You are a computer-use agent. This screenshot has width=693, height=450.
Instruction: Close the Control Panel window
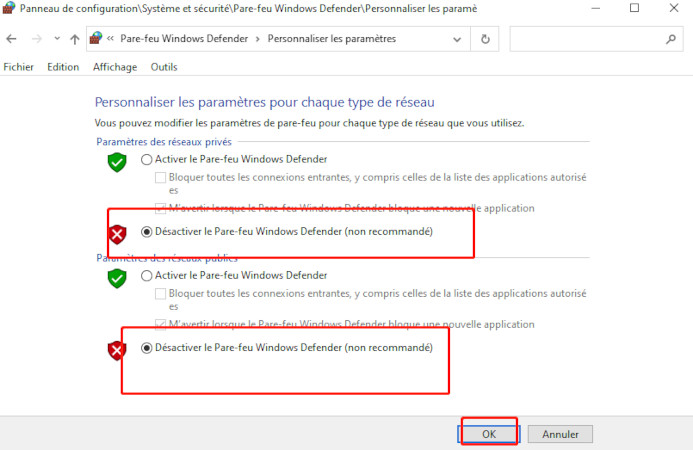pyautogui.click(x=674, y=8)
